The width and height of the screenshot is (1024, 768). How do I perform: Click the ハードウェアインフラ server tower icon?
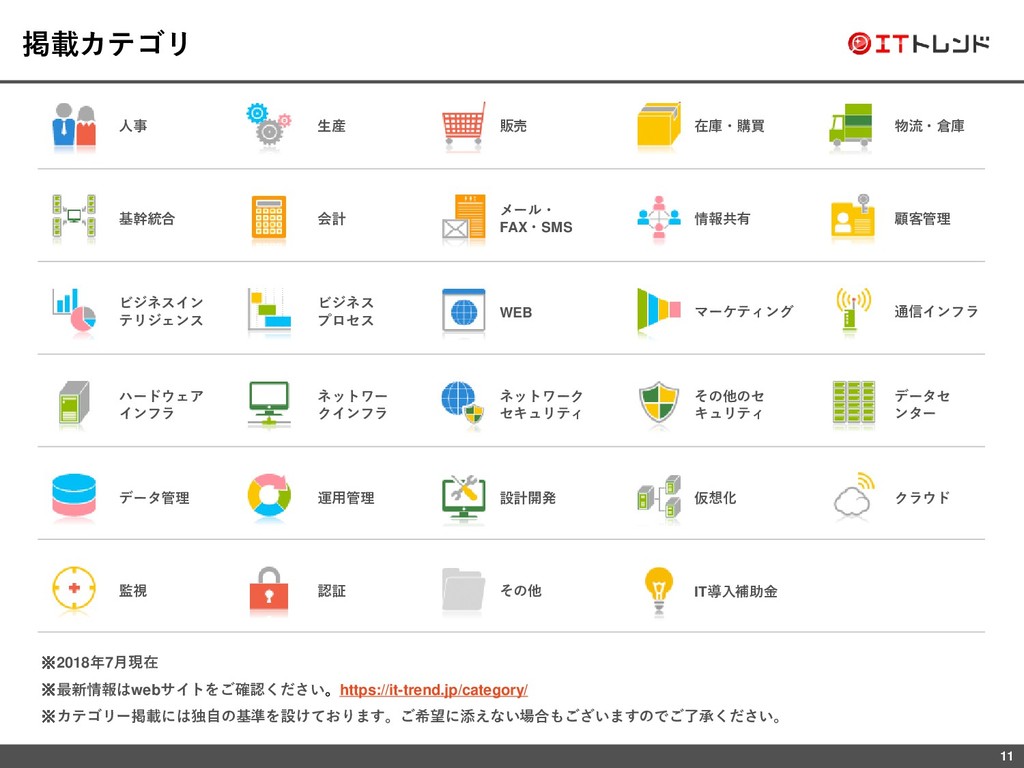click(74, 403)
